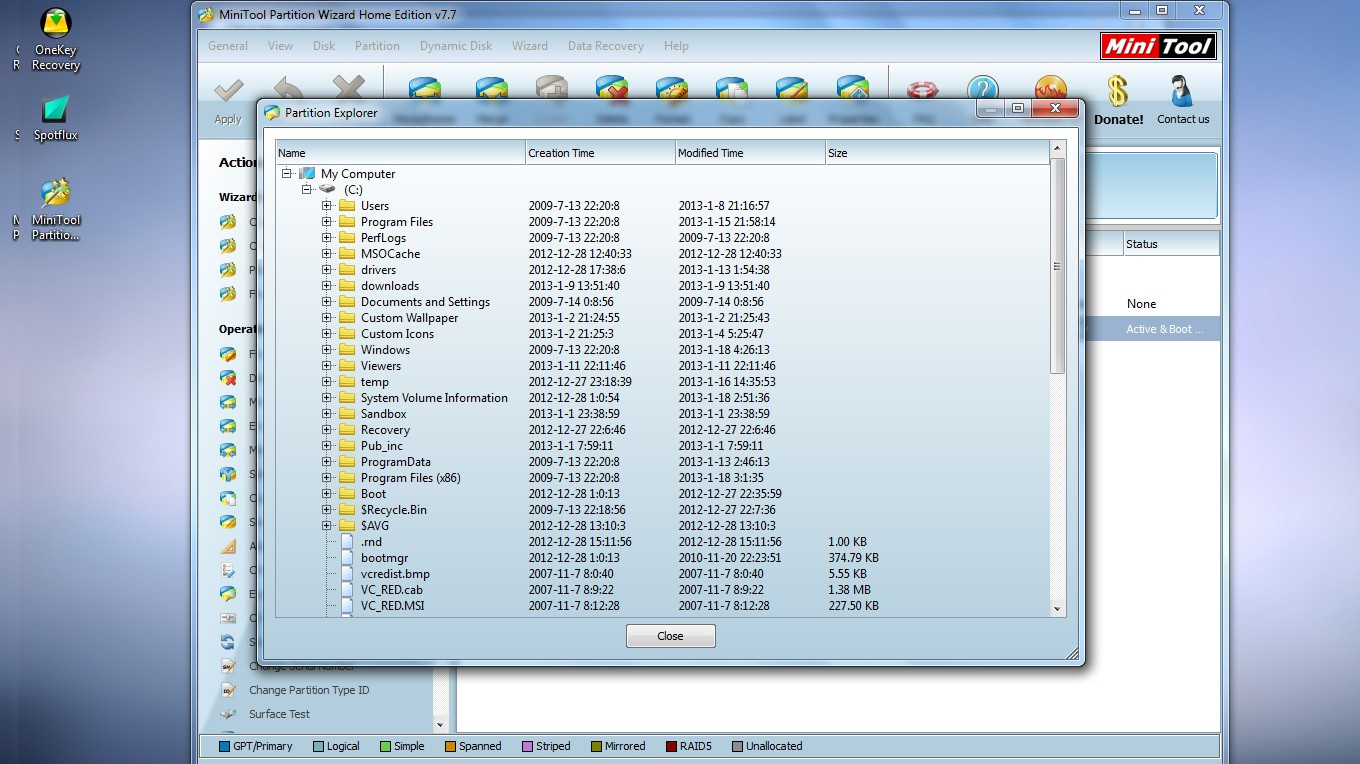Select the MiniTool Partition desktop shortcut
The width and height of the screenshot is (1360, 764).
click(x=55, y=193)
